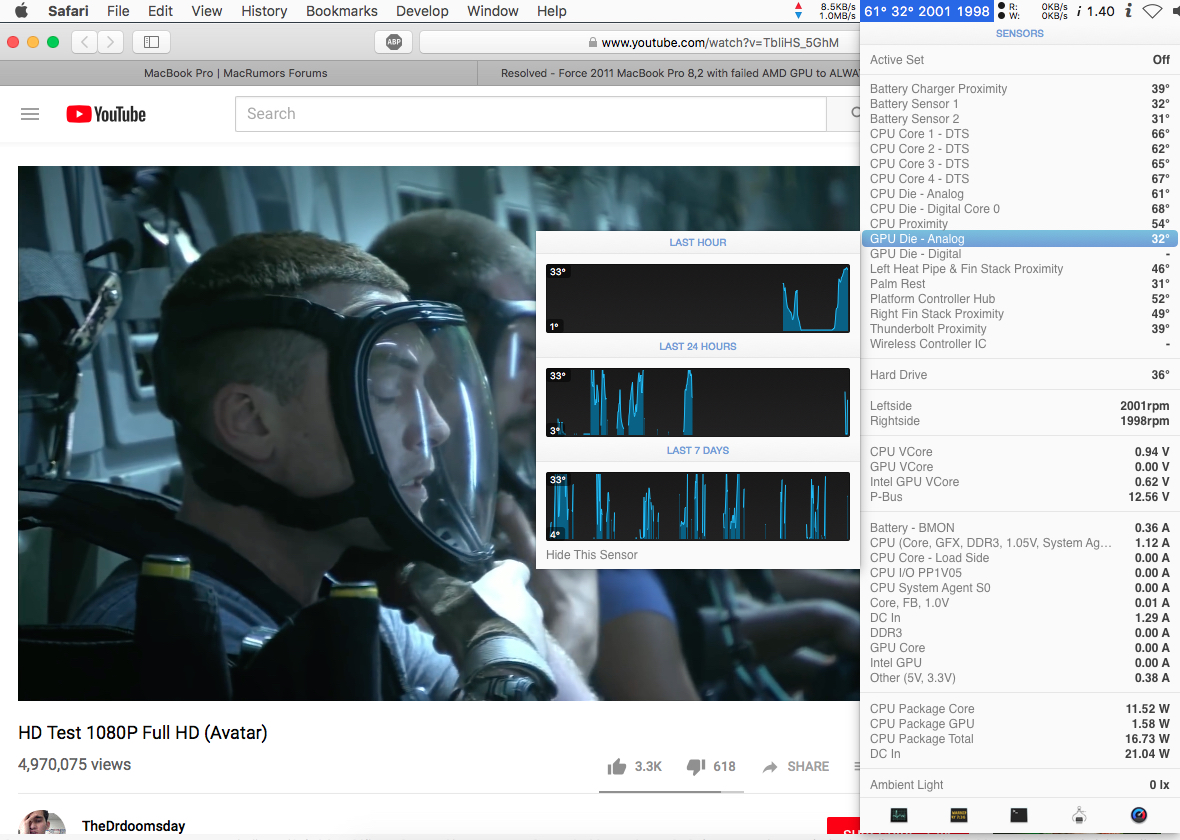Open iStat network speed menu bar item

pos(826,11)
